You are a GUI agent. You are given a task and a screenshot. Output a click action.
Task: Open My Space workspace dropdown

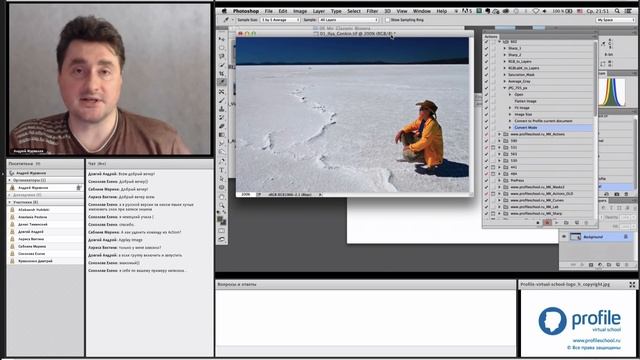click(616, 20)
